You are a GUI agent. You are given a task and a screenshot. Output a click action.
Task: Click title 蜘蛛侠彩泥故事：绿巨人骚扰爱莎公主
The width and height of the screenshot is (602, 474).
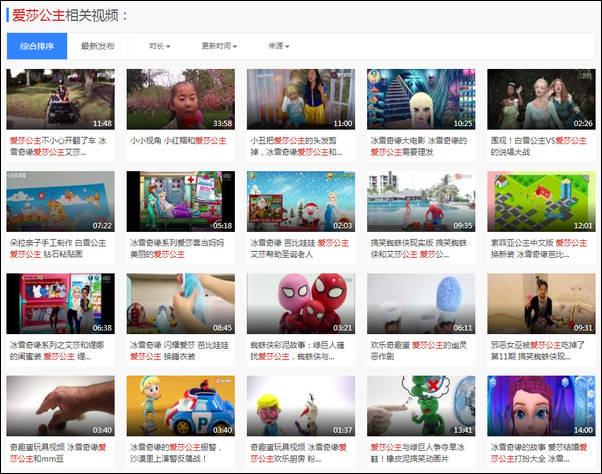point(298,350)
